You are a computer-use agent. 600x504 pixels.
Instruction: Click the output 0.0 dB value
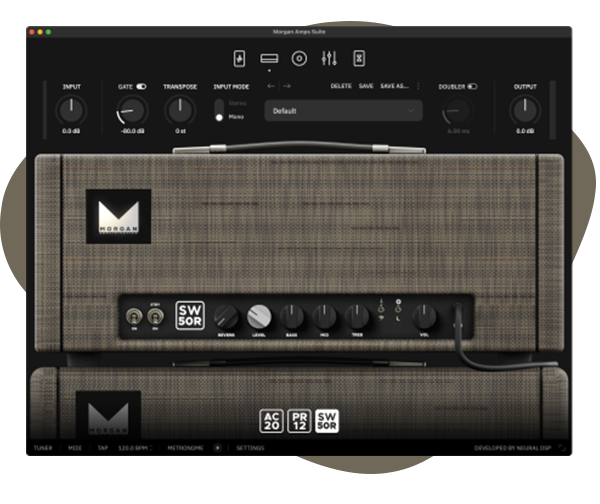click(x=525, y=131)
